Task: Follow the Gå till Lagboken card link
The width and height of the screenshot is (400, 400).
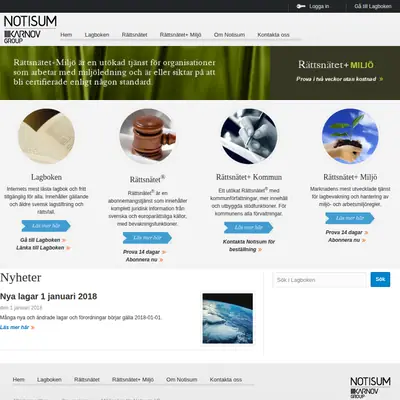Action: [x=43, y=240]
